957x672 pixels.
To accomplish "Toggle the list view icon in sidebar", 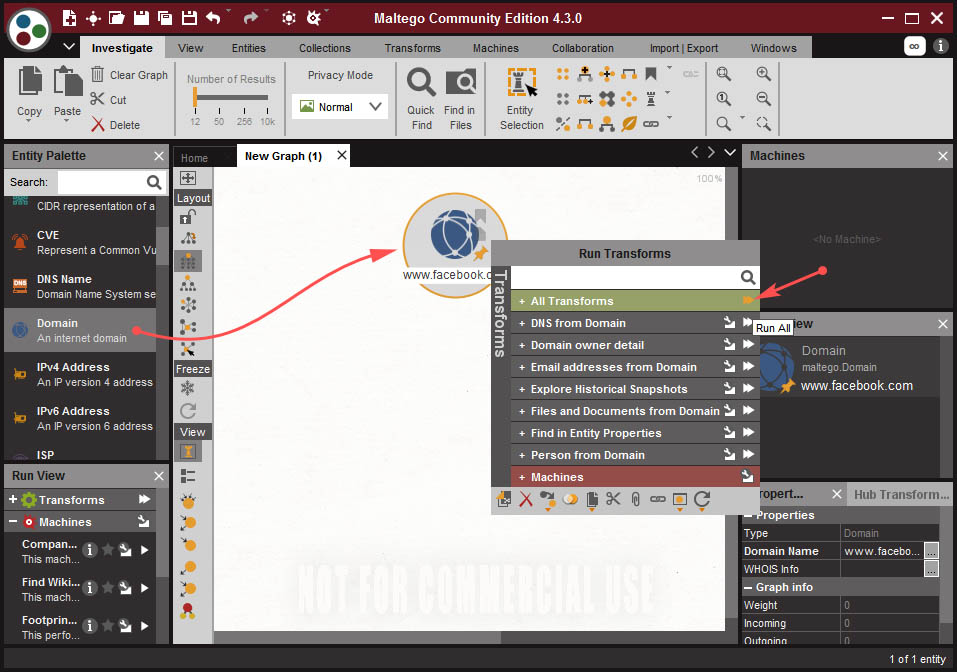I will [188, 477].
